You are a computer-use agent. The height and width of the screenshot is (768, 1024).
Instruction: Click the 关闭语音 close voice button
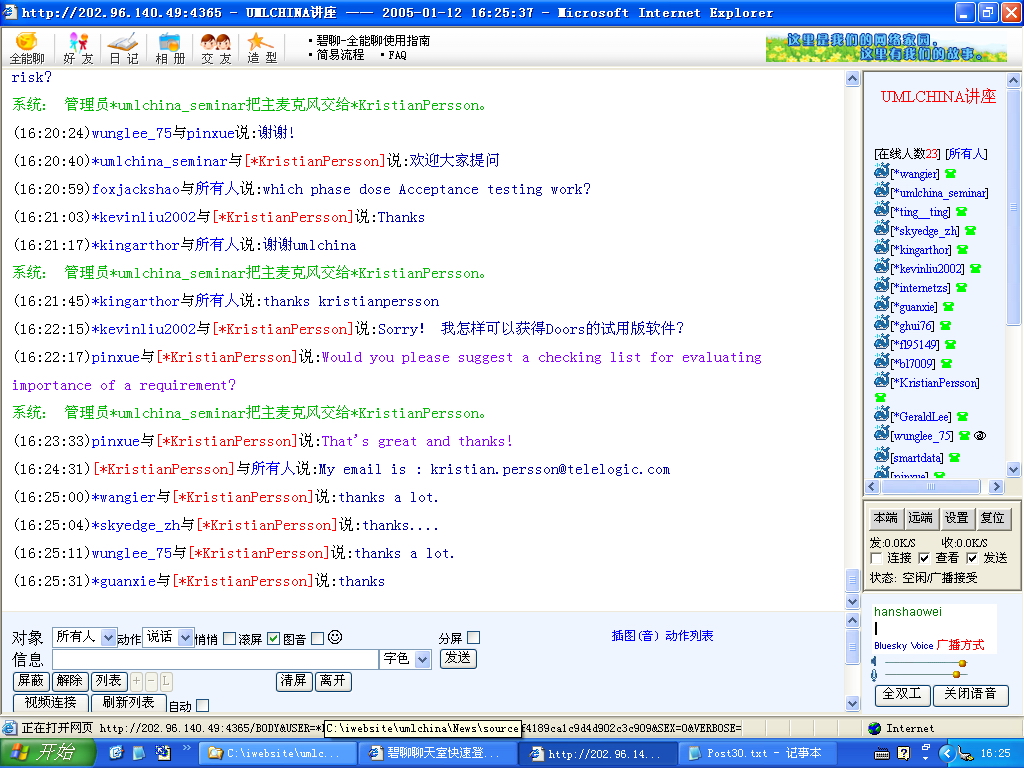[970, 694]
